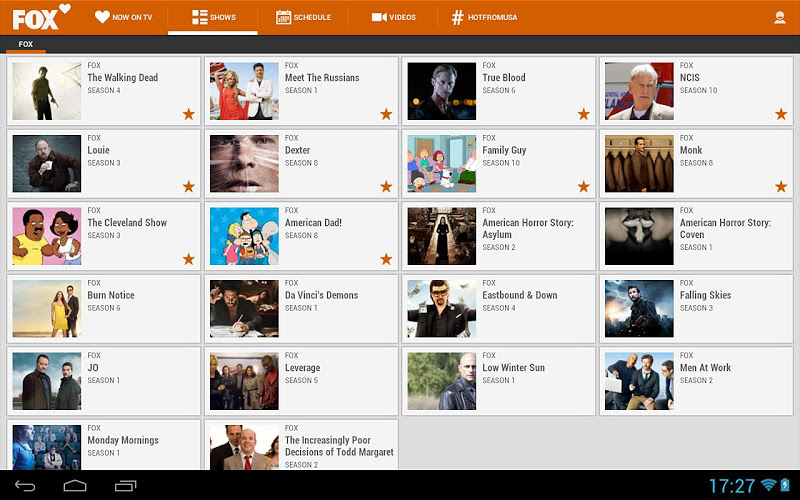Tap the Wi-Fi status icon
Image resolution: width=800 pixels, height=500 pixels.
[x=768, y=484]
